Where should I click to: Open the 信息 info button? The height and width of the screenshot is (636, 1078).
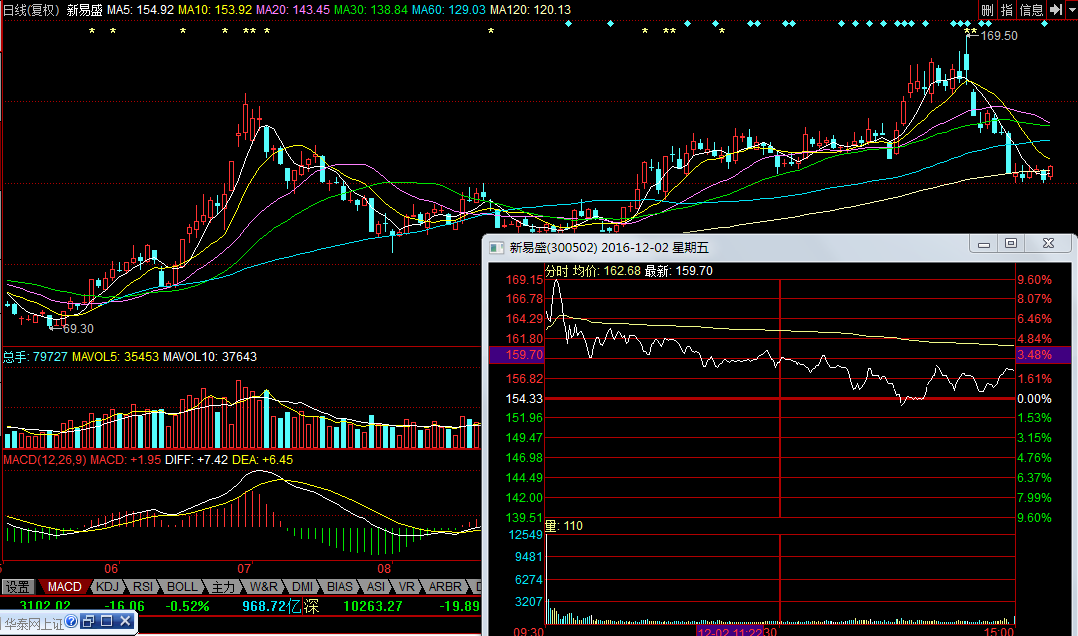(1031, 10)
